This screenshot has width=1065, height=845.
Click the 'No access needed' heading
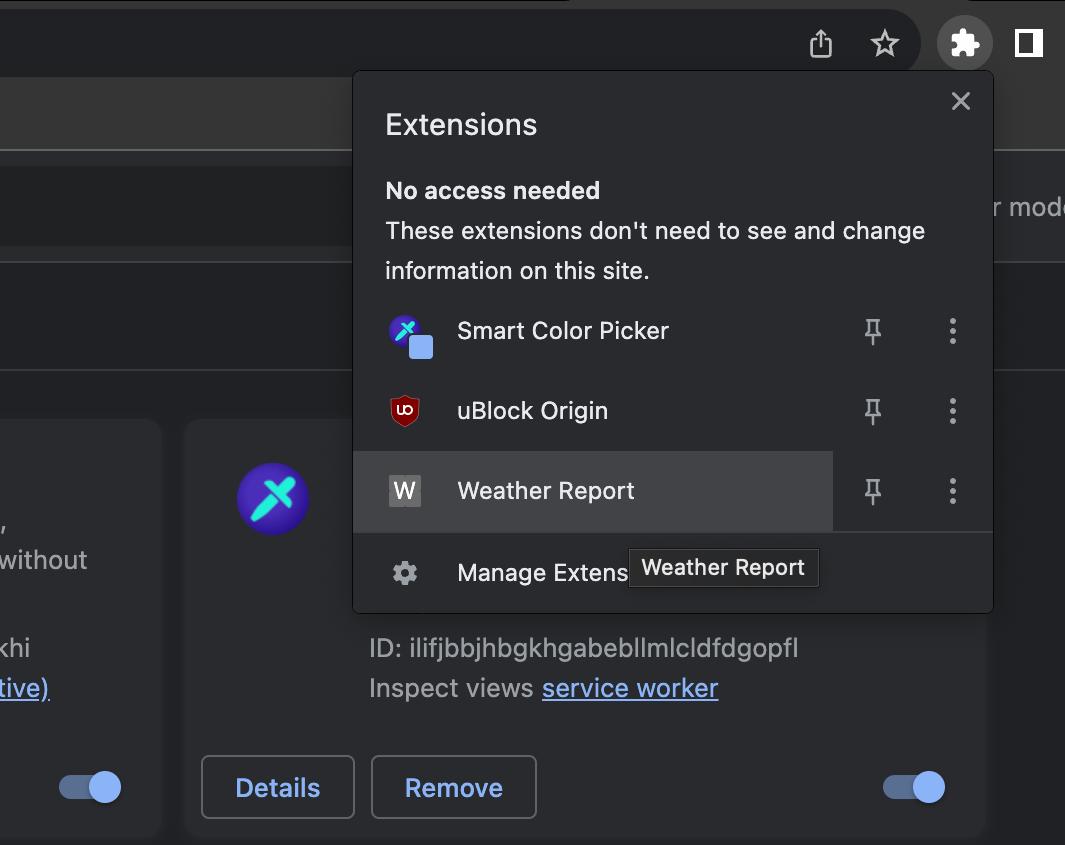click(492, 191)
